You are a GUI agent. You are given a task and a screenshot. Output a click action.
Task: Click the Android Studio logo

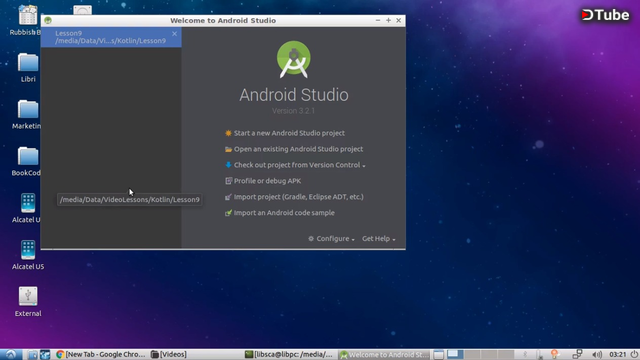click(293, 60)
